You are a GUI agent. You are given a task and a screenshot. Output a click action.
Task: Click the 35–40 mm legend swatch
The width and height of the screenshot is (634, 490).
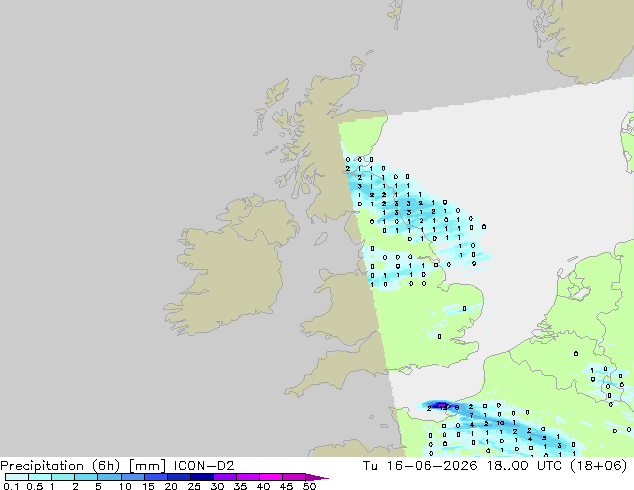[247, 477]
